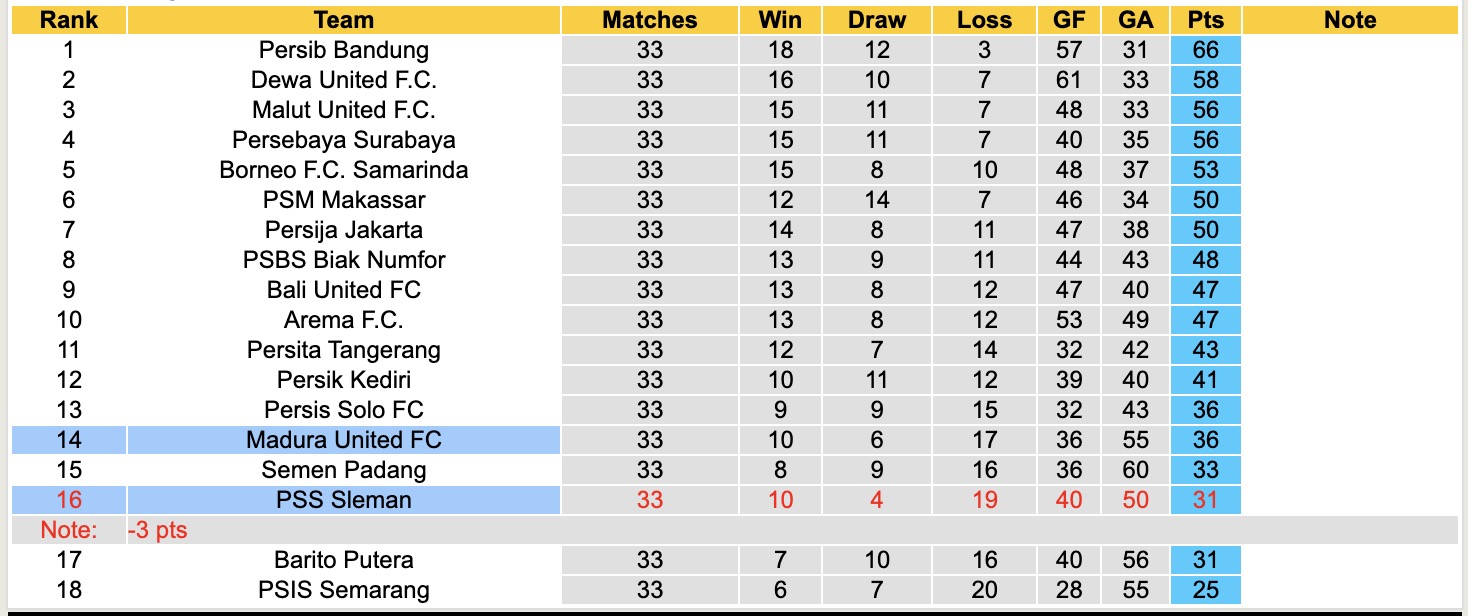Click the PSIS Semarang team name
1468x616 pixels.
click(343, 590)
